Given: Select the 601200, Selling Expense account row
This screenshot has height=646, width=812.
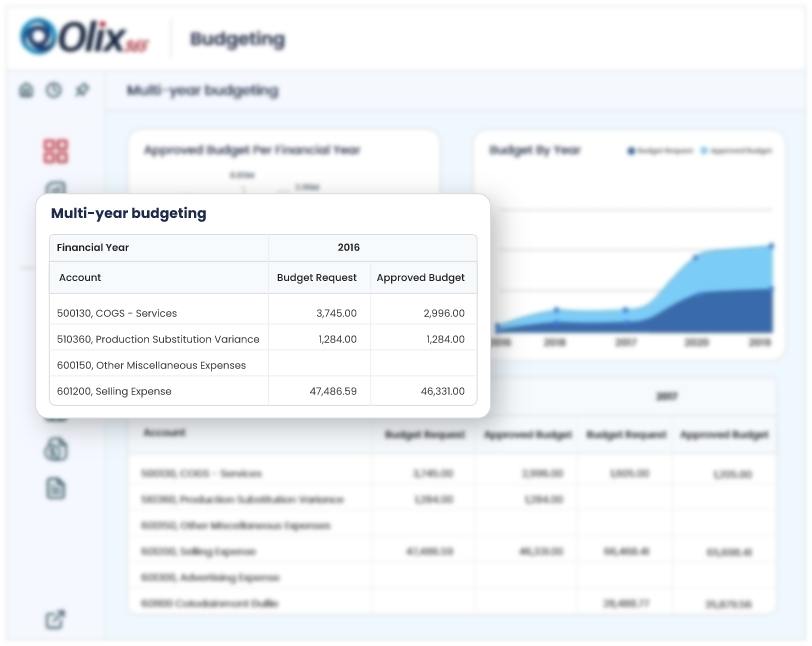Looking at the screenshot, I should (114, 391).
